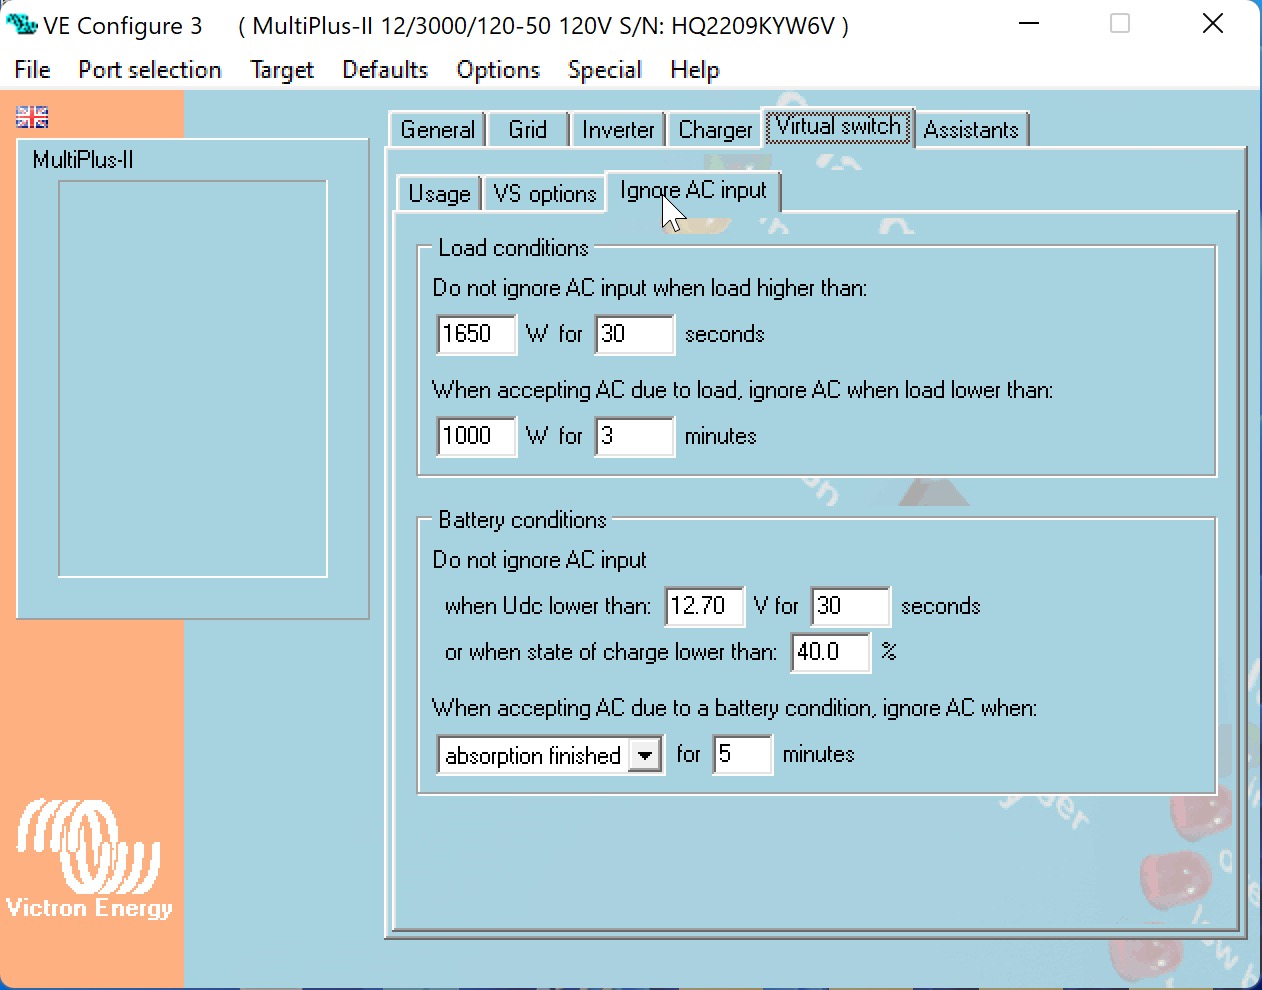Viewport: 1262px width, 990px height.
Task: Click the Victron Energy logo
Action: click(x=89, y=858)
